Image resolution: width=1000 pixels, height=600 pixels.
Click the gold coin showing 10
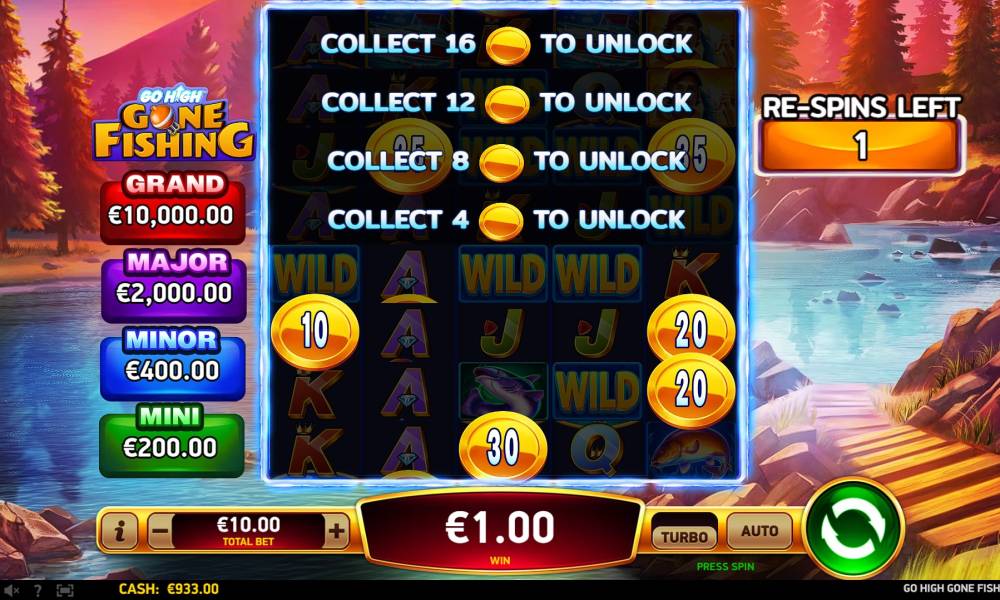pos(315,332)
